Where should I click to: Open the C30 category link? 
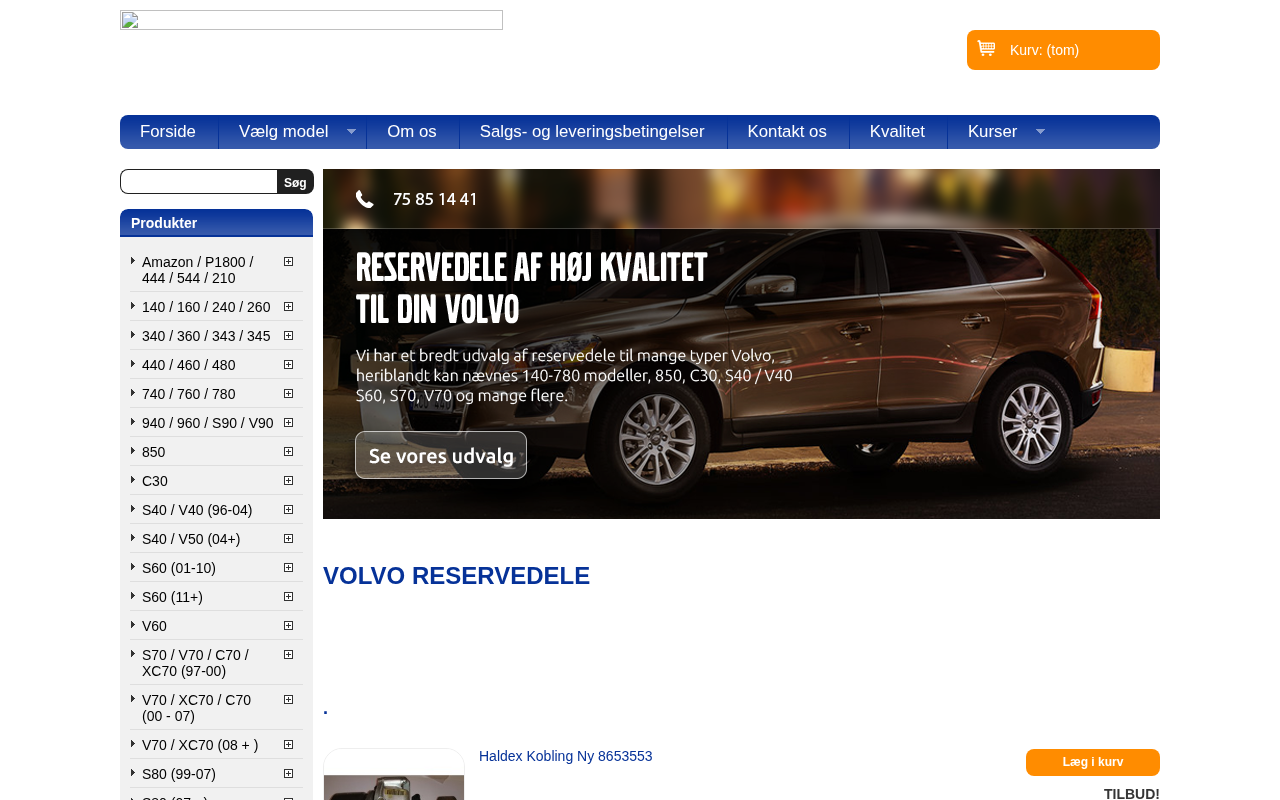155,481
